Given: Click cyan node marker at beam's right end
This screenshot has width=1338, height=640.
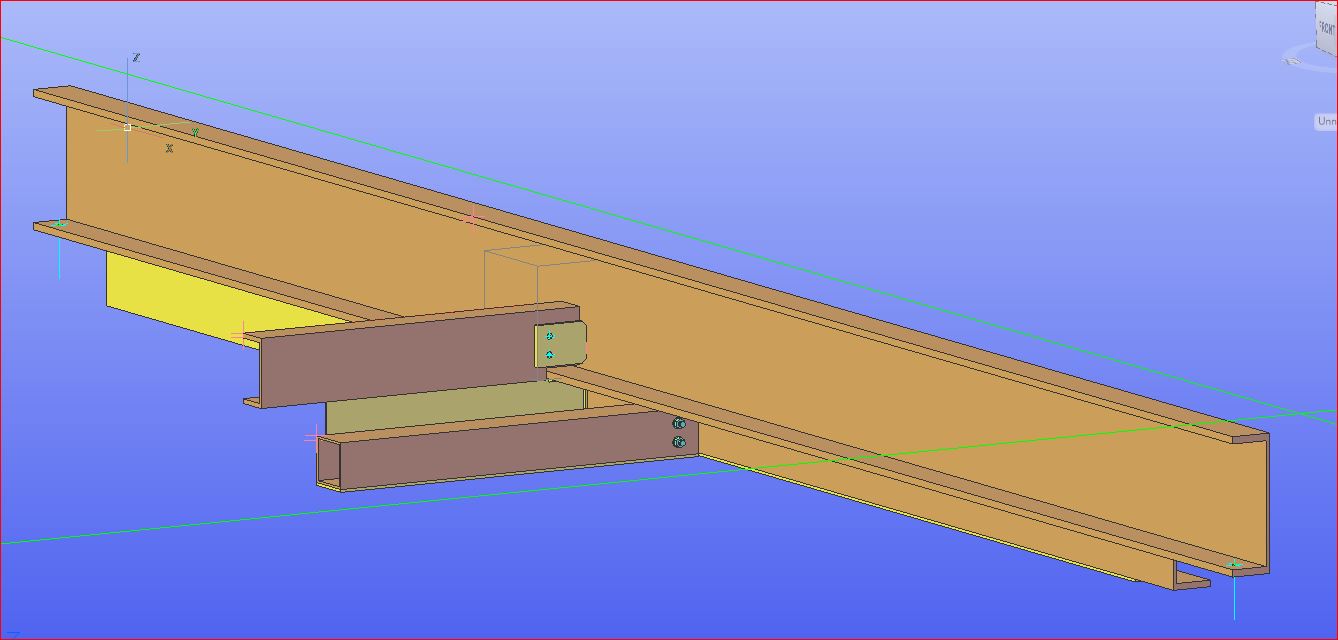Looking at the screenshot, I should 1234,567.
